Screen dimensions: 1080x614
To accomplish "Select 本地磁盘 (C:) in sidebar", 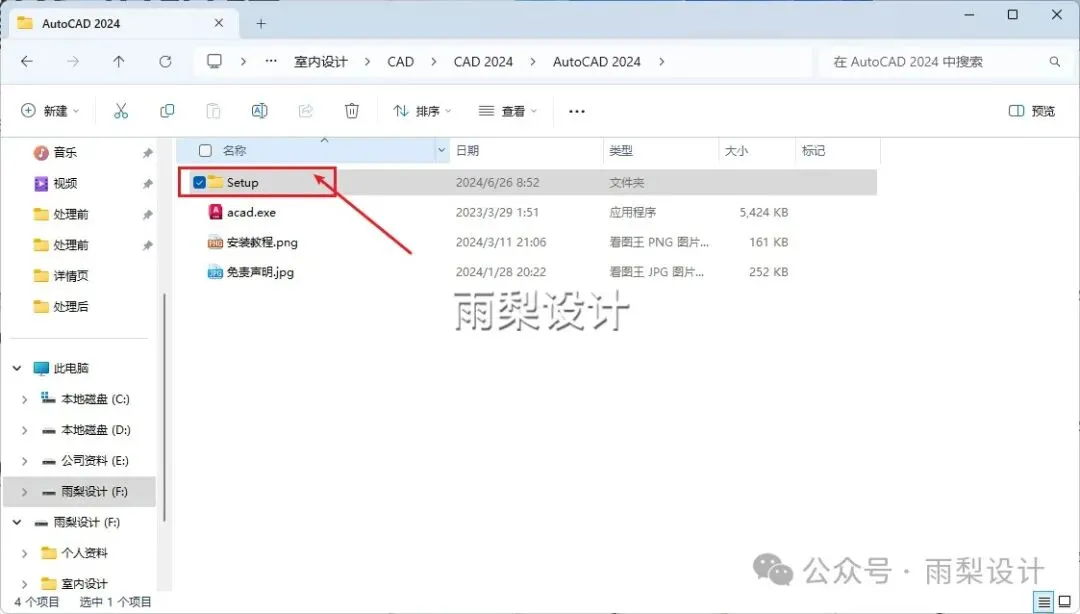I will pos(95,399).
